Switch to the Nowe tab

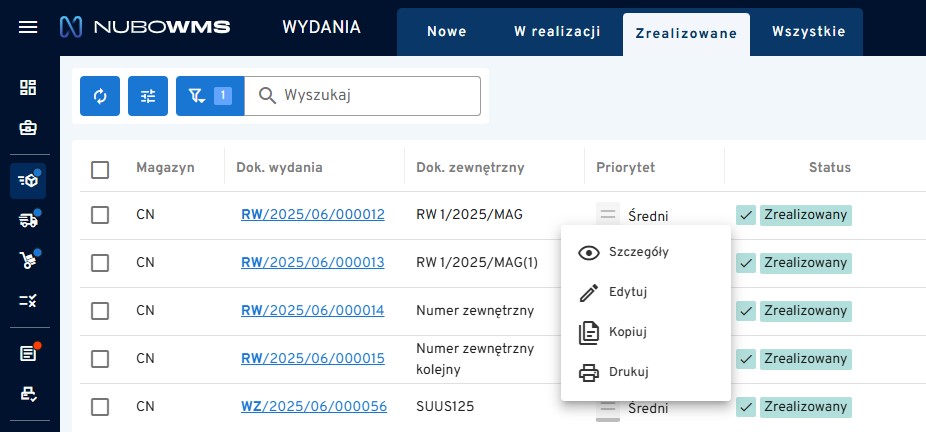click(446, 31)
